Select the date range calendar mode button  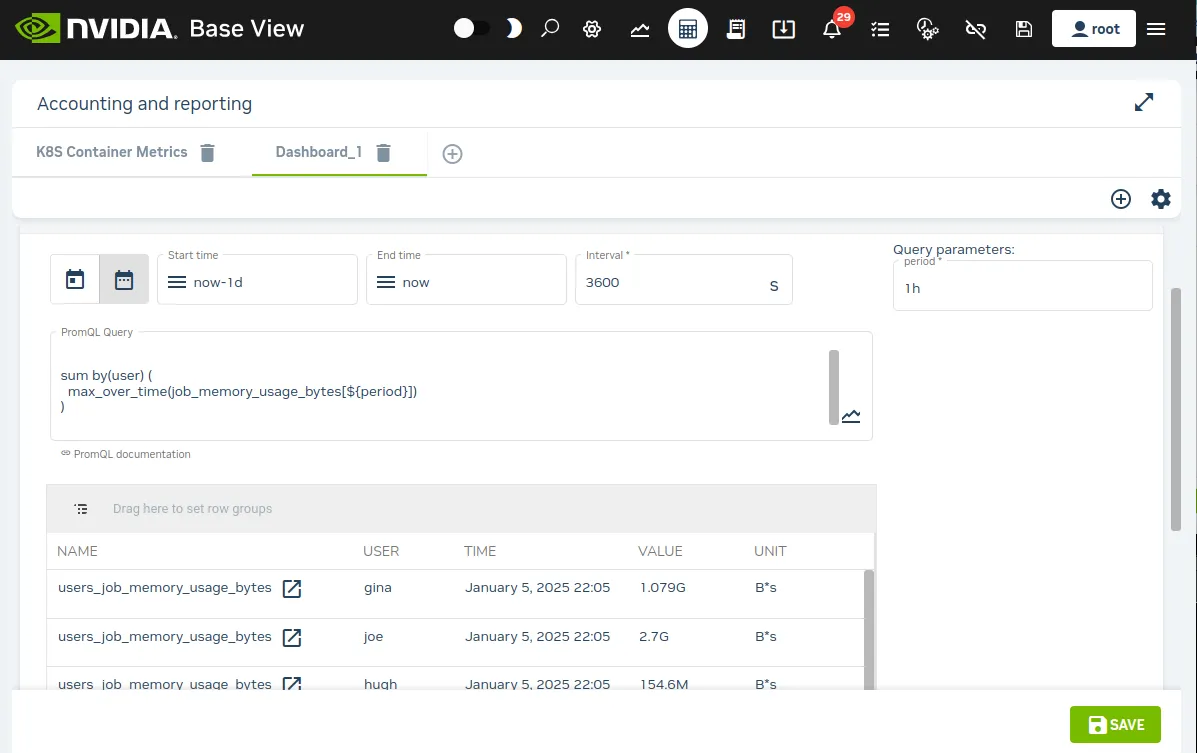tap(124, 280)
